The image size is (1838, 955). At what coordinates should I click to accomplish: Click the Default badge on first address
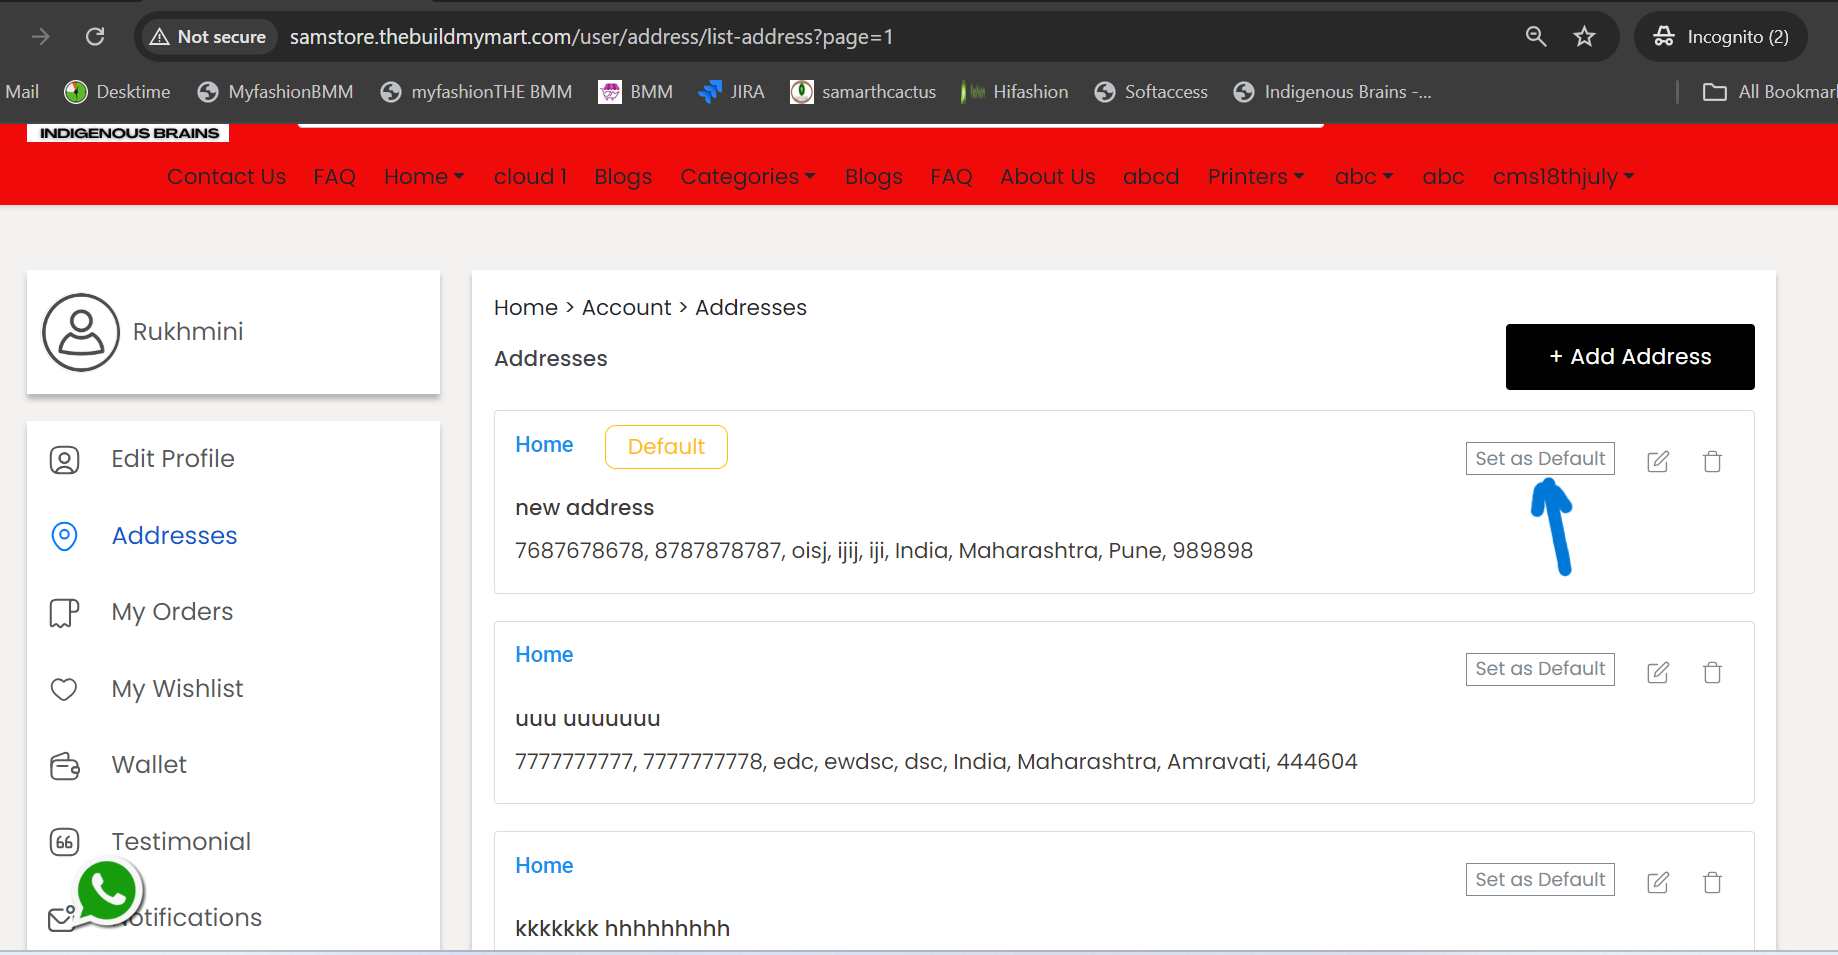[x=666, y=447]
